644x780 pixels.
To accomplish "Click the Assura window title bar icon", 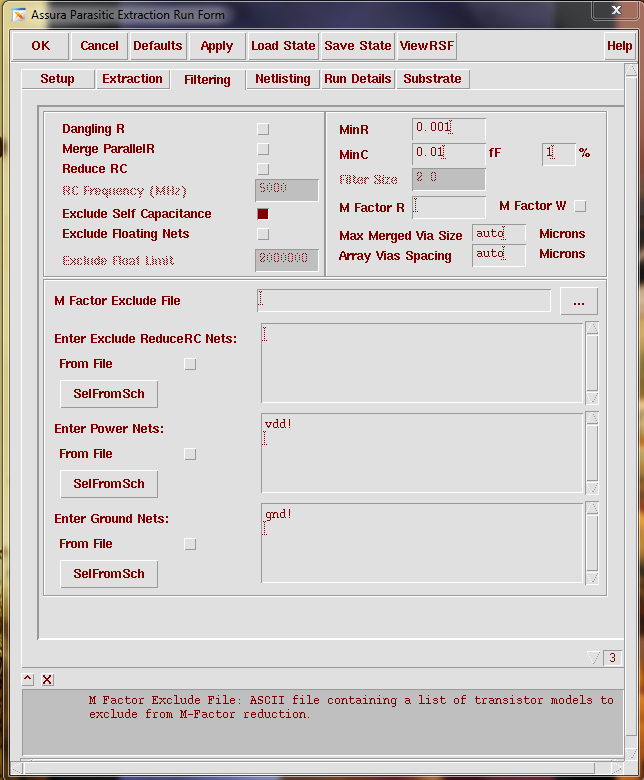I will [19, 15].
